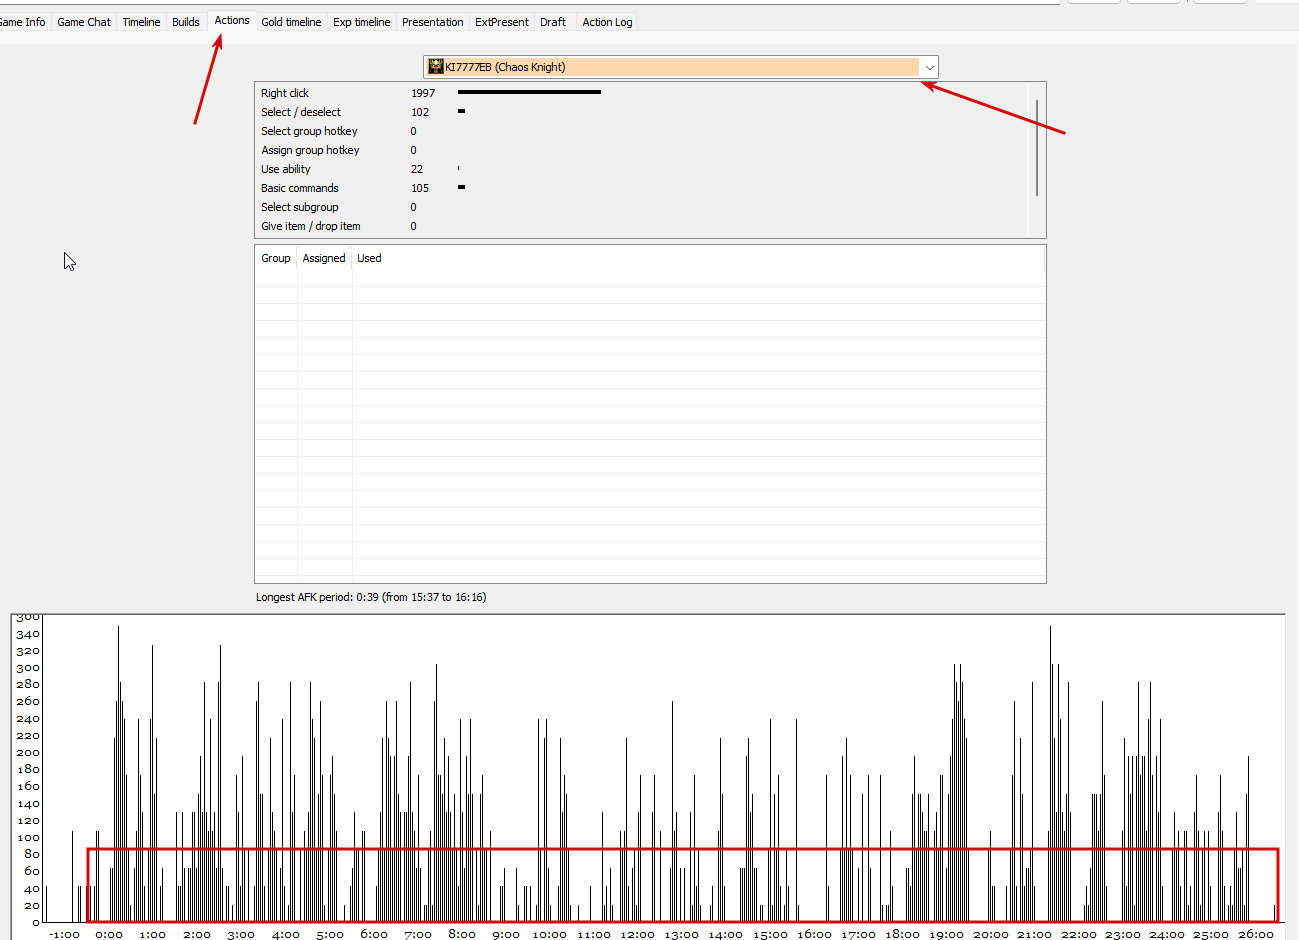Image resolution: width=1299 pixels, height=940 pixels.
Task: Select the Assign group hotkey row
Action: click(641, 150)
